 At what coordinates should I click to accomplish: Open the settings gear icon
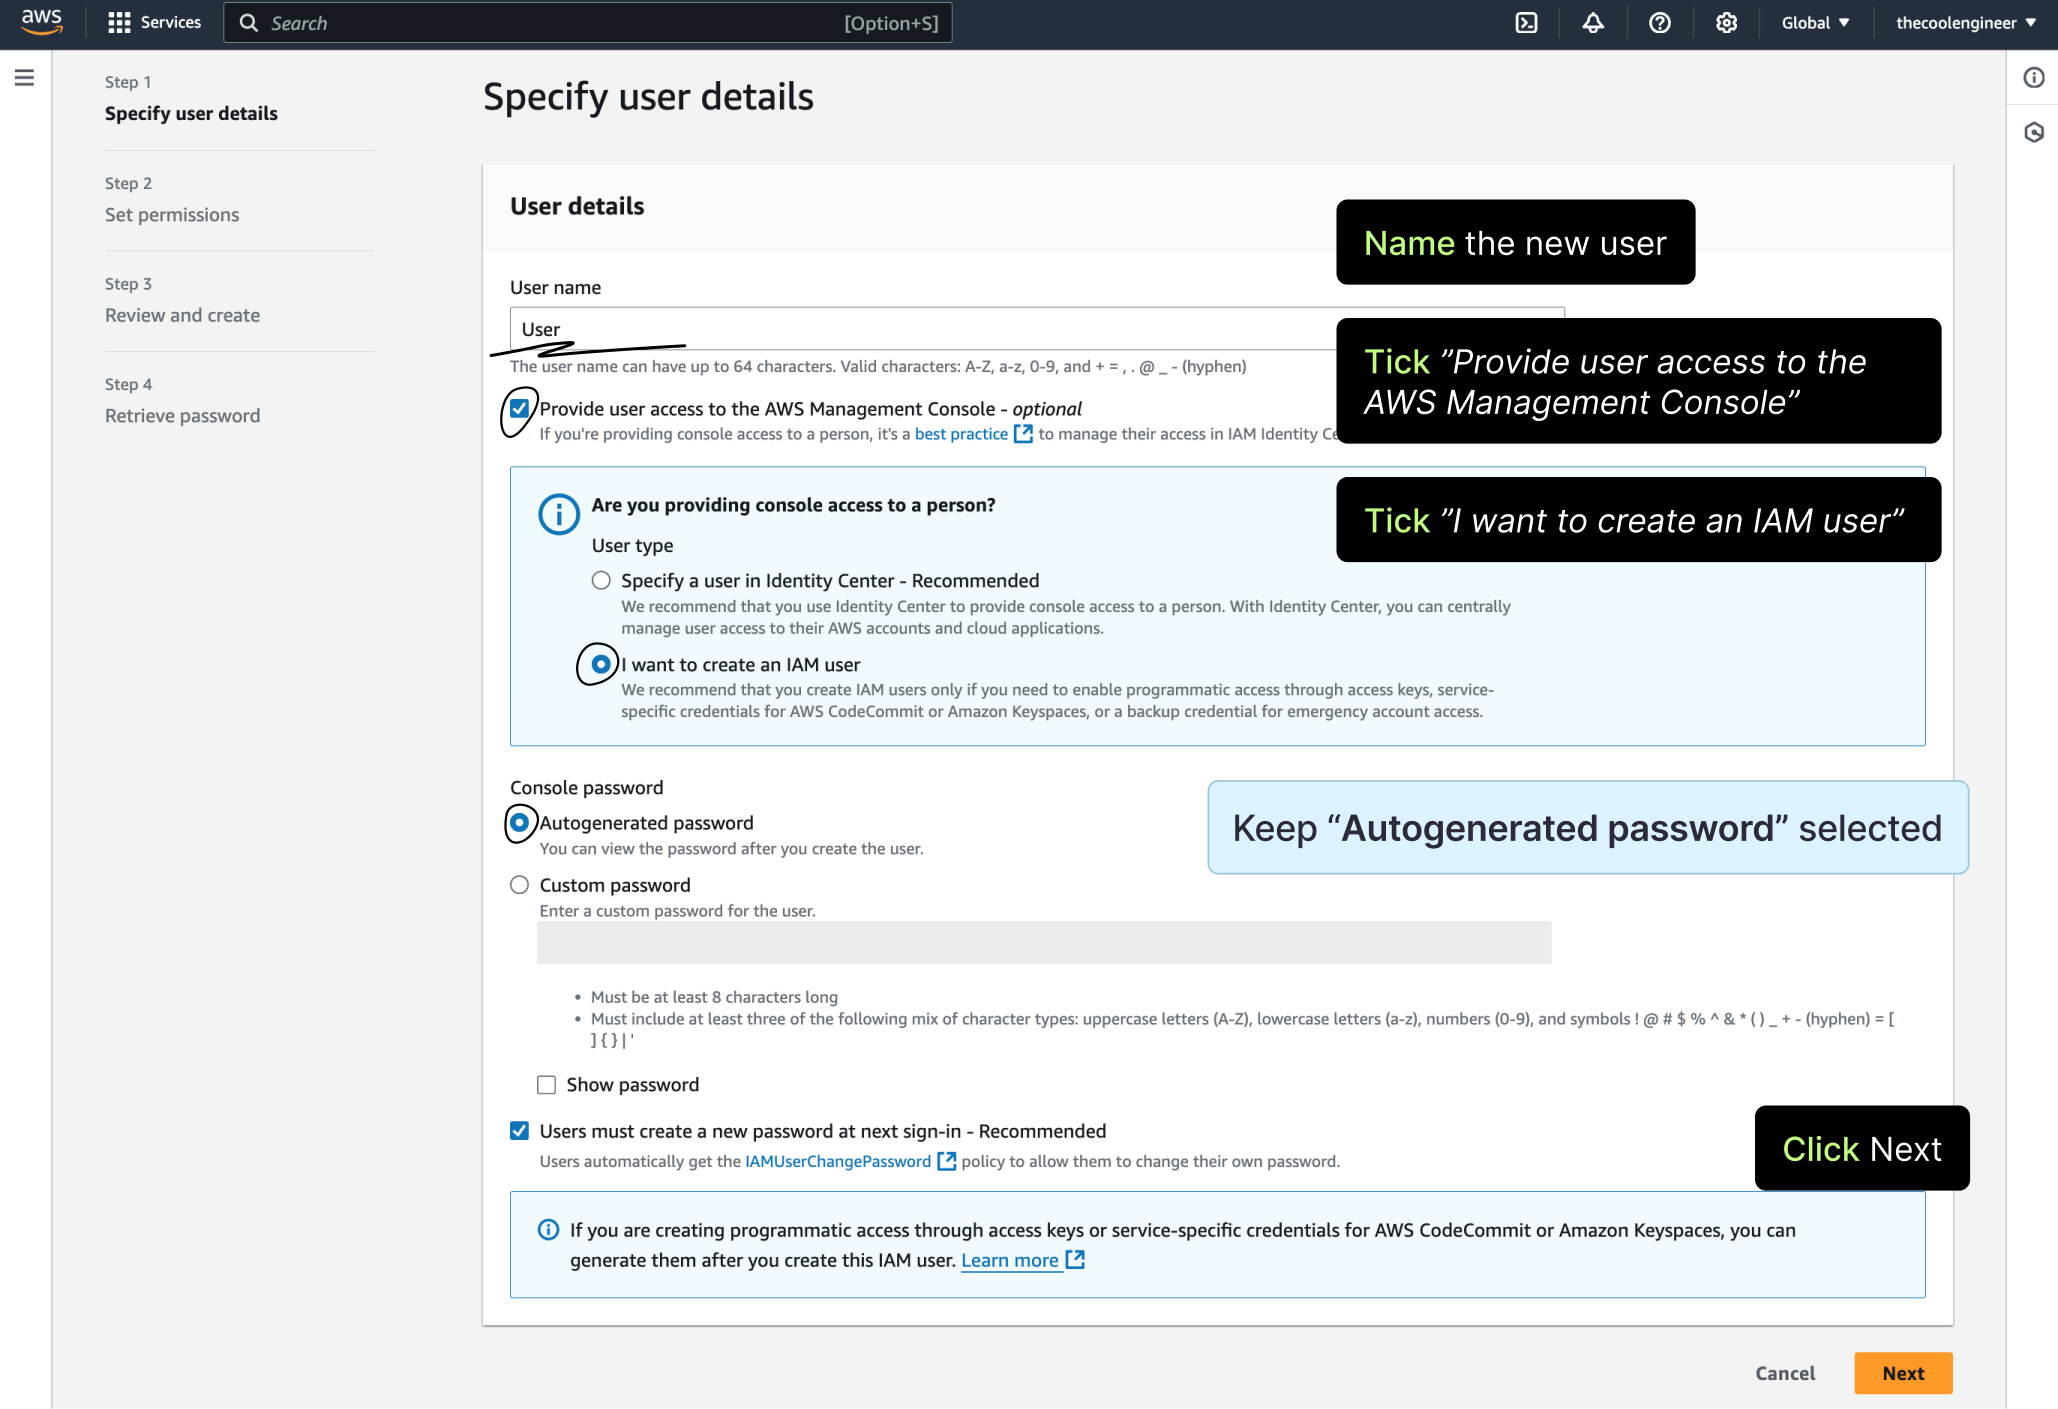point(1726,23)
